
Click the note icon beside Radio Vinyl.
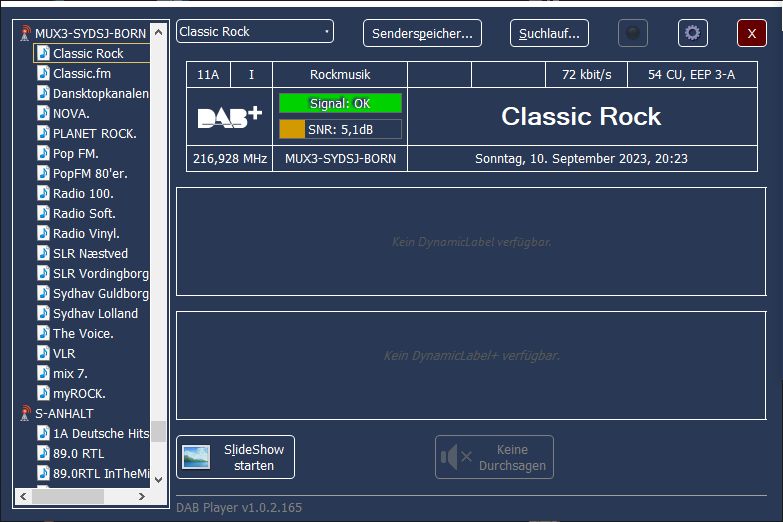43,233
